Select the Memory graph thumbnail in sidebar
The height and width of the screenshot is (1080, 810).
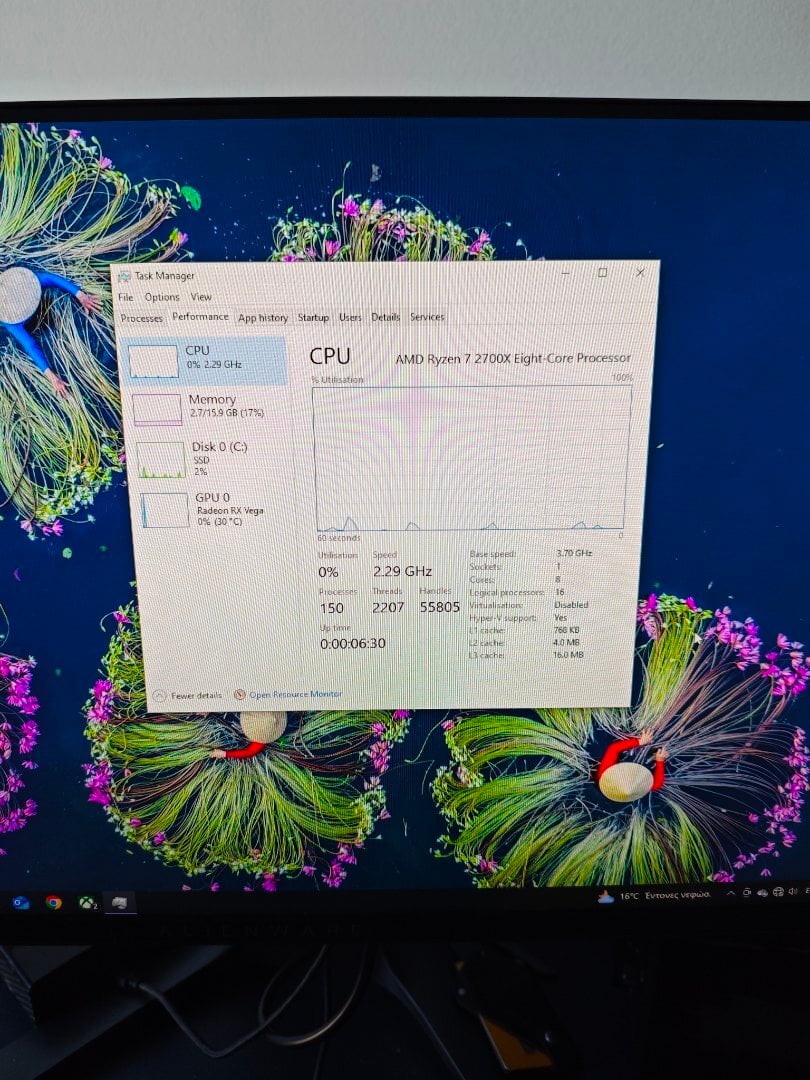(157, 410)
